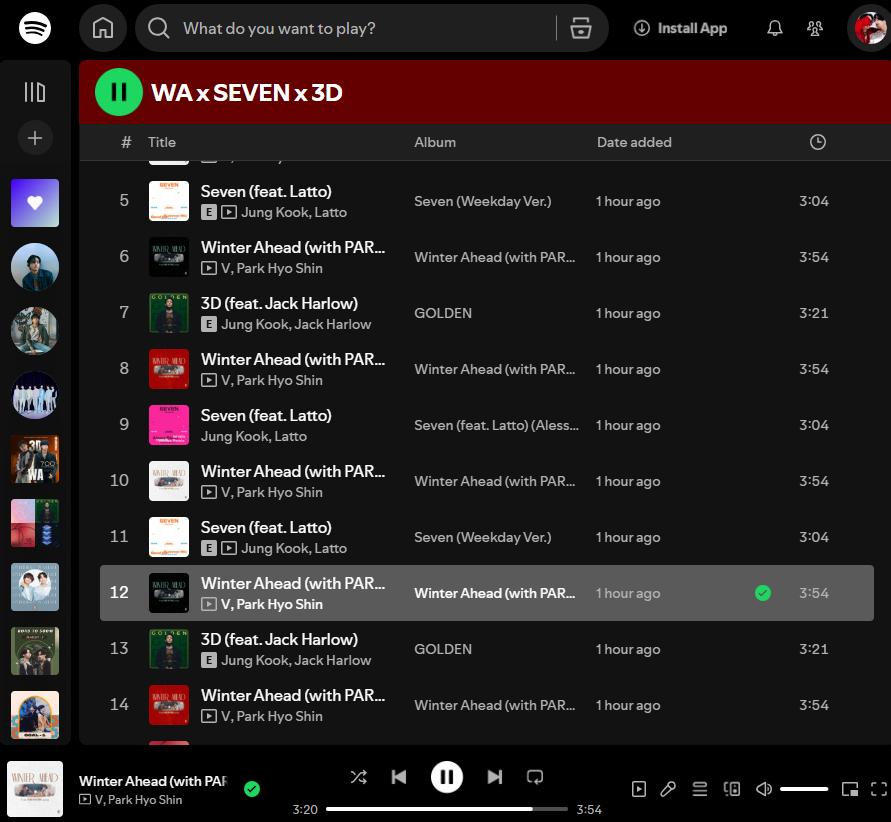The width and height of the screenshot is (891, 822).
Task: Open the Friend Activity icon
Action: coord(815,28)
